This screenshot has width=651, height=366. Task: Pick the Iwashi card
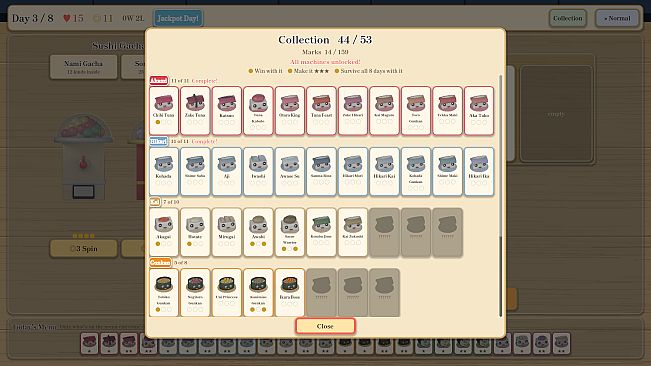click(x=258, y=171)
